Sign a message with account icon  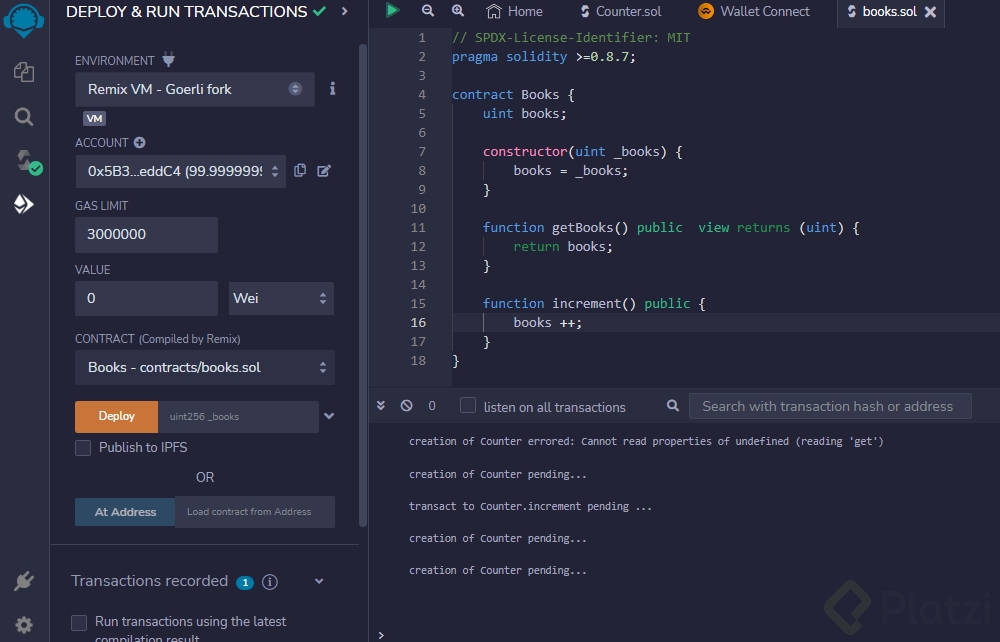coord(324,170)
